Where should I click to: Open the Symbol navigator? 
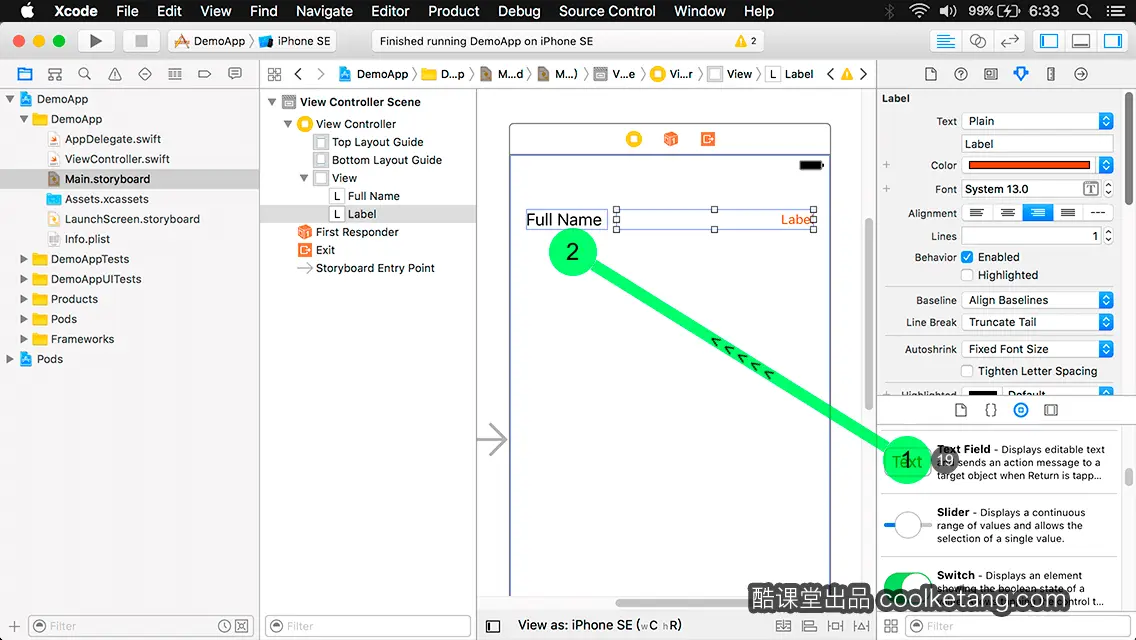pos(55,74)
